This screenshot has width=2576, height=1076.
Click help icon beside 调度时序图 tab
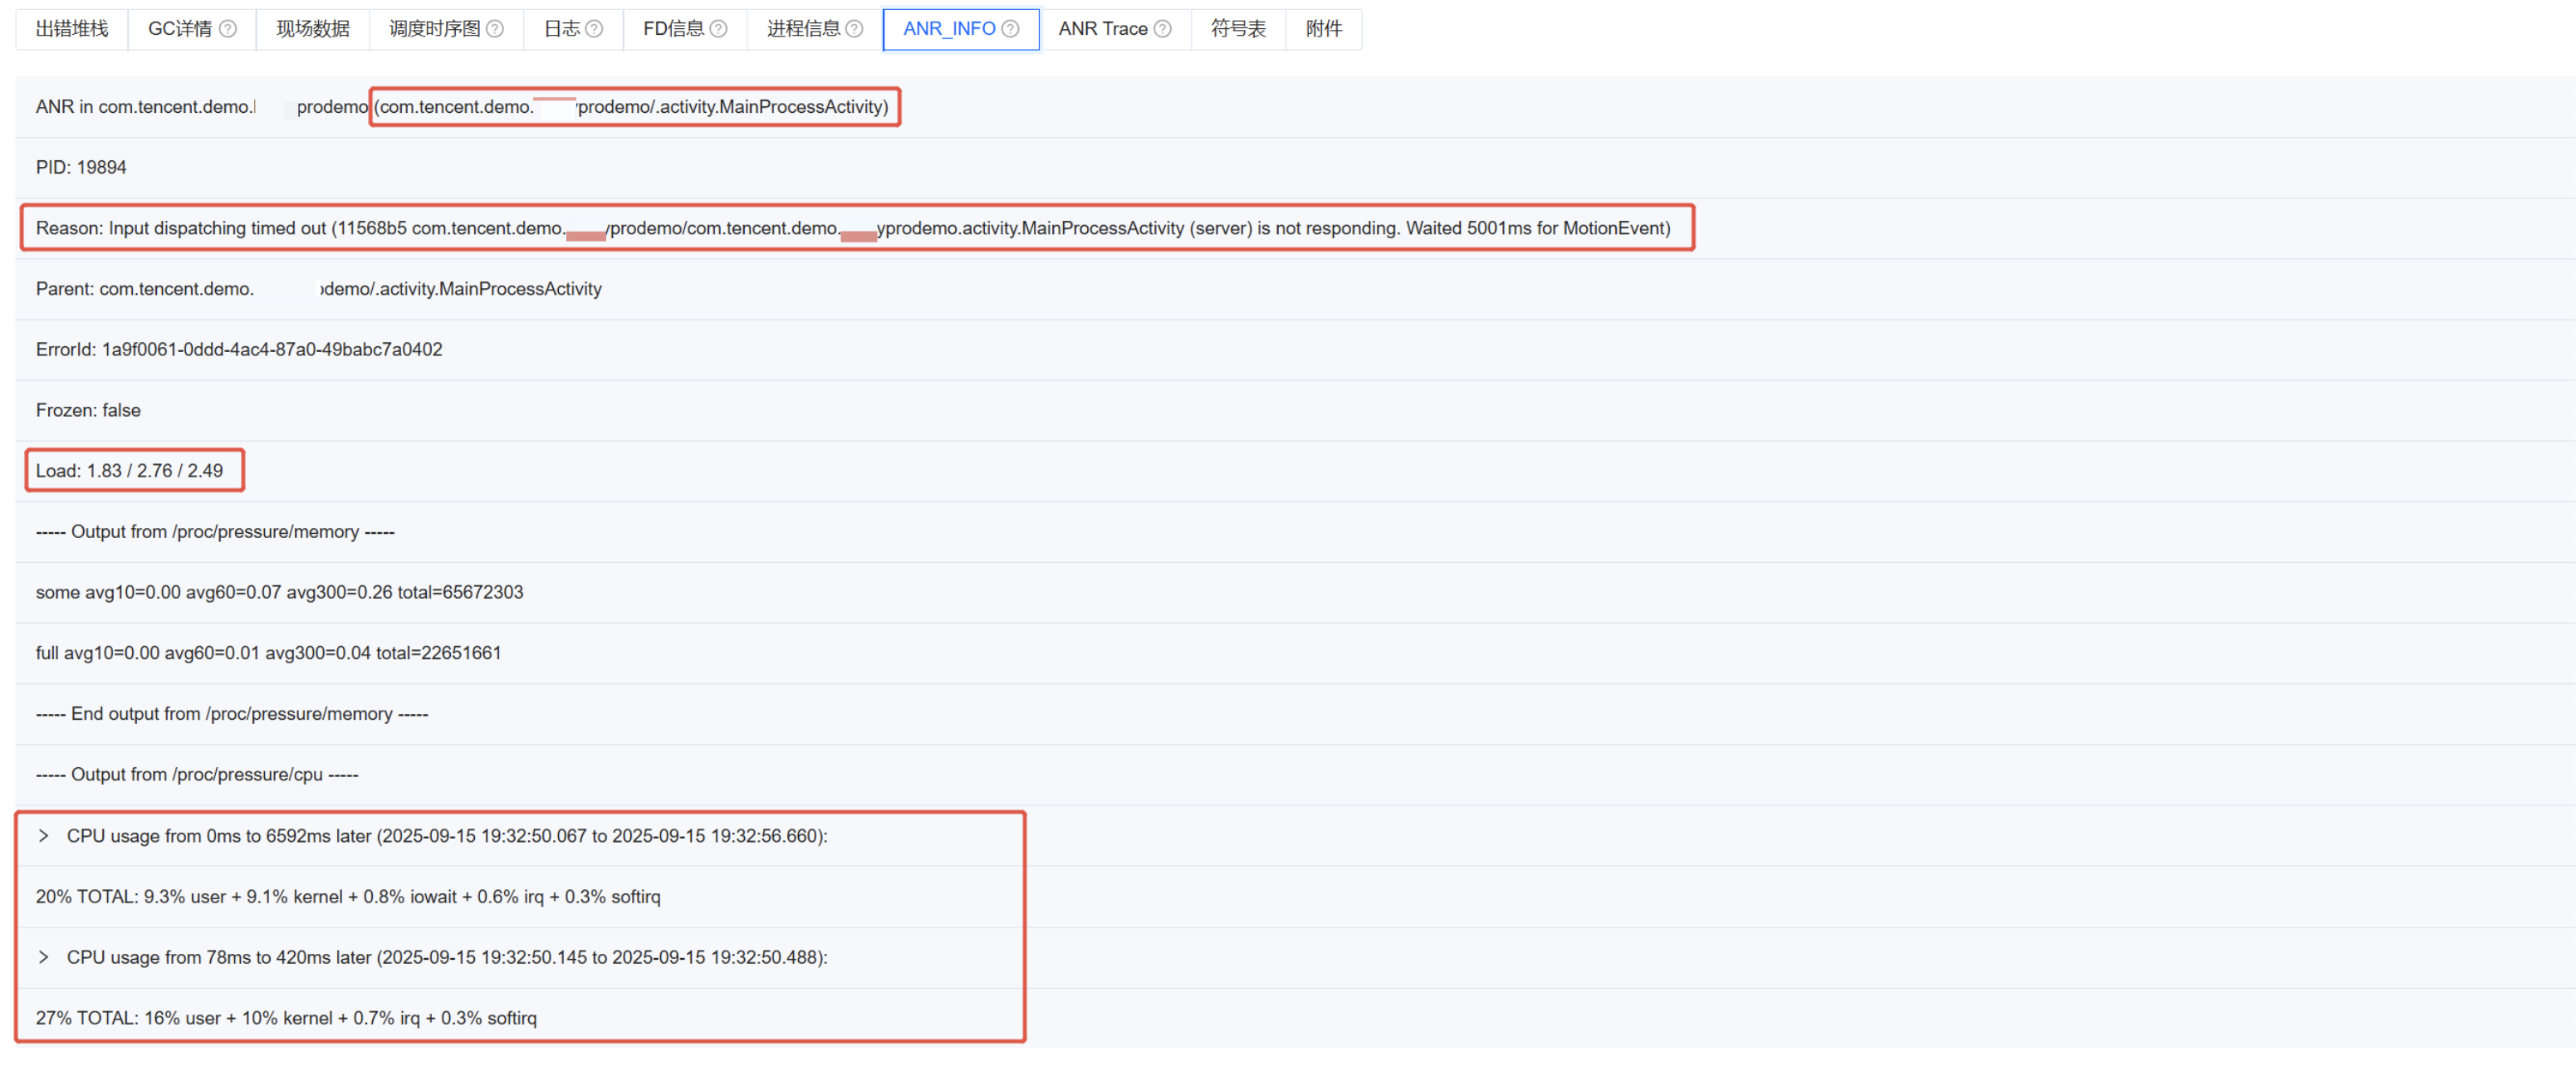(495, 29)
